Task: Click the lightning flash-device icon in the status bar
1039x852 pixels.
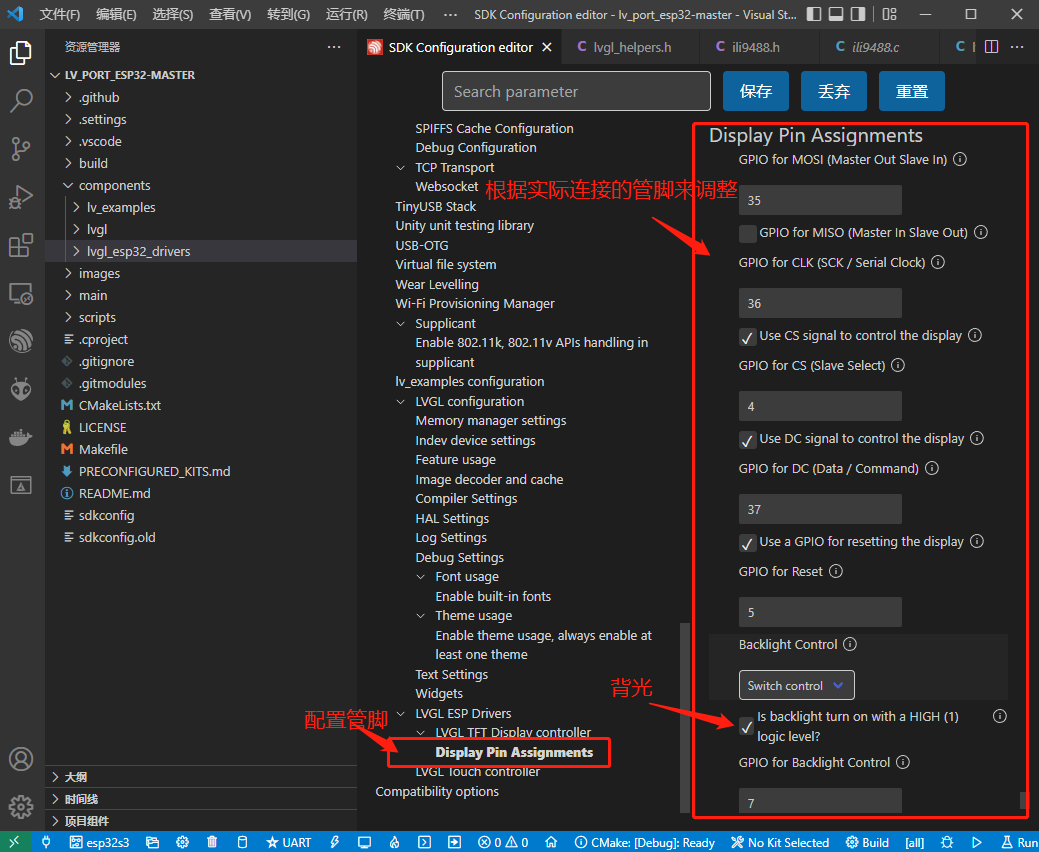Action: click(x=335, y=842)
